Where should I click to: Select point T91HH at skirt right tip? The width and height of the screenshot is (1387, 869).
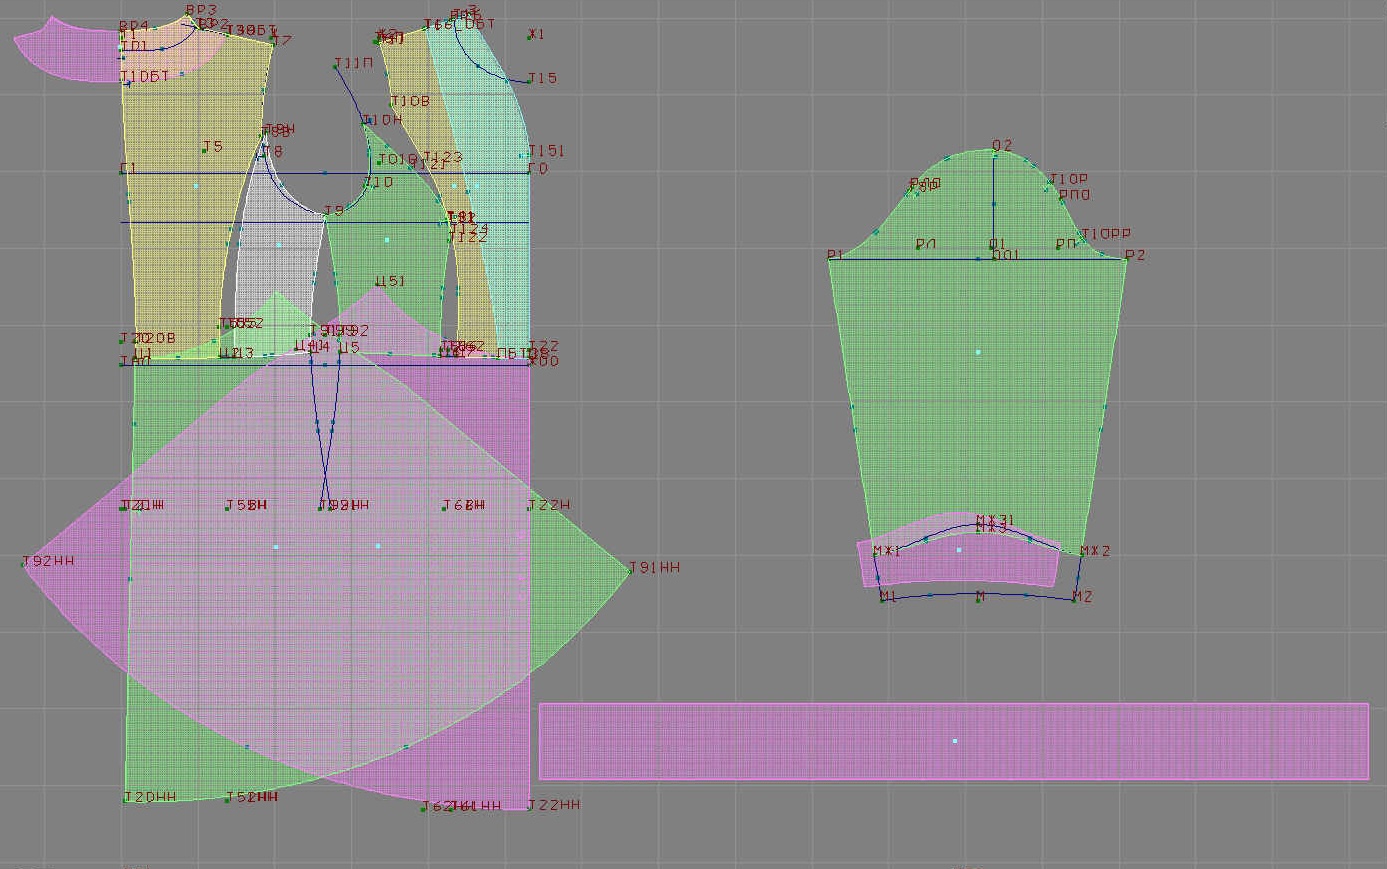tap(630, 570)
